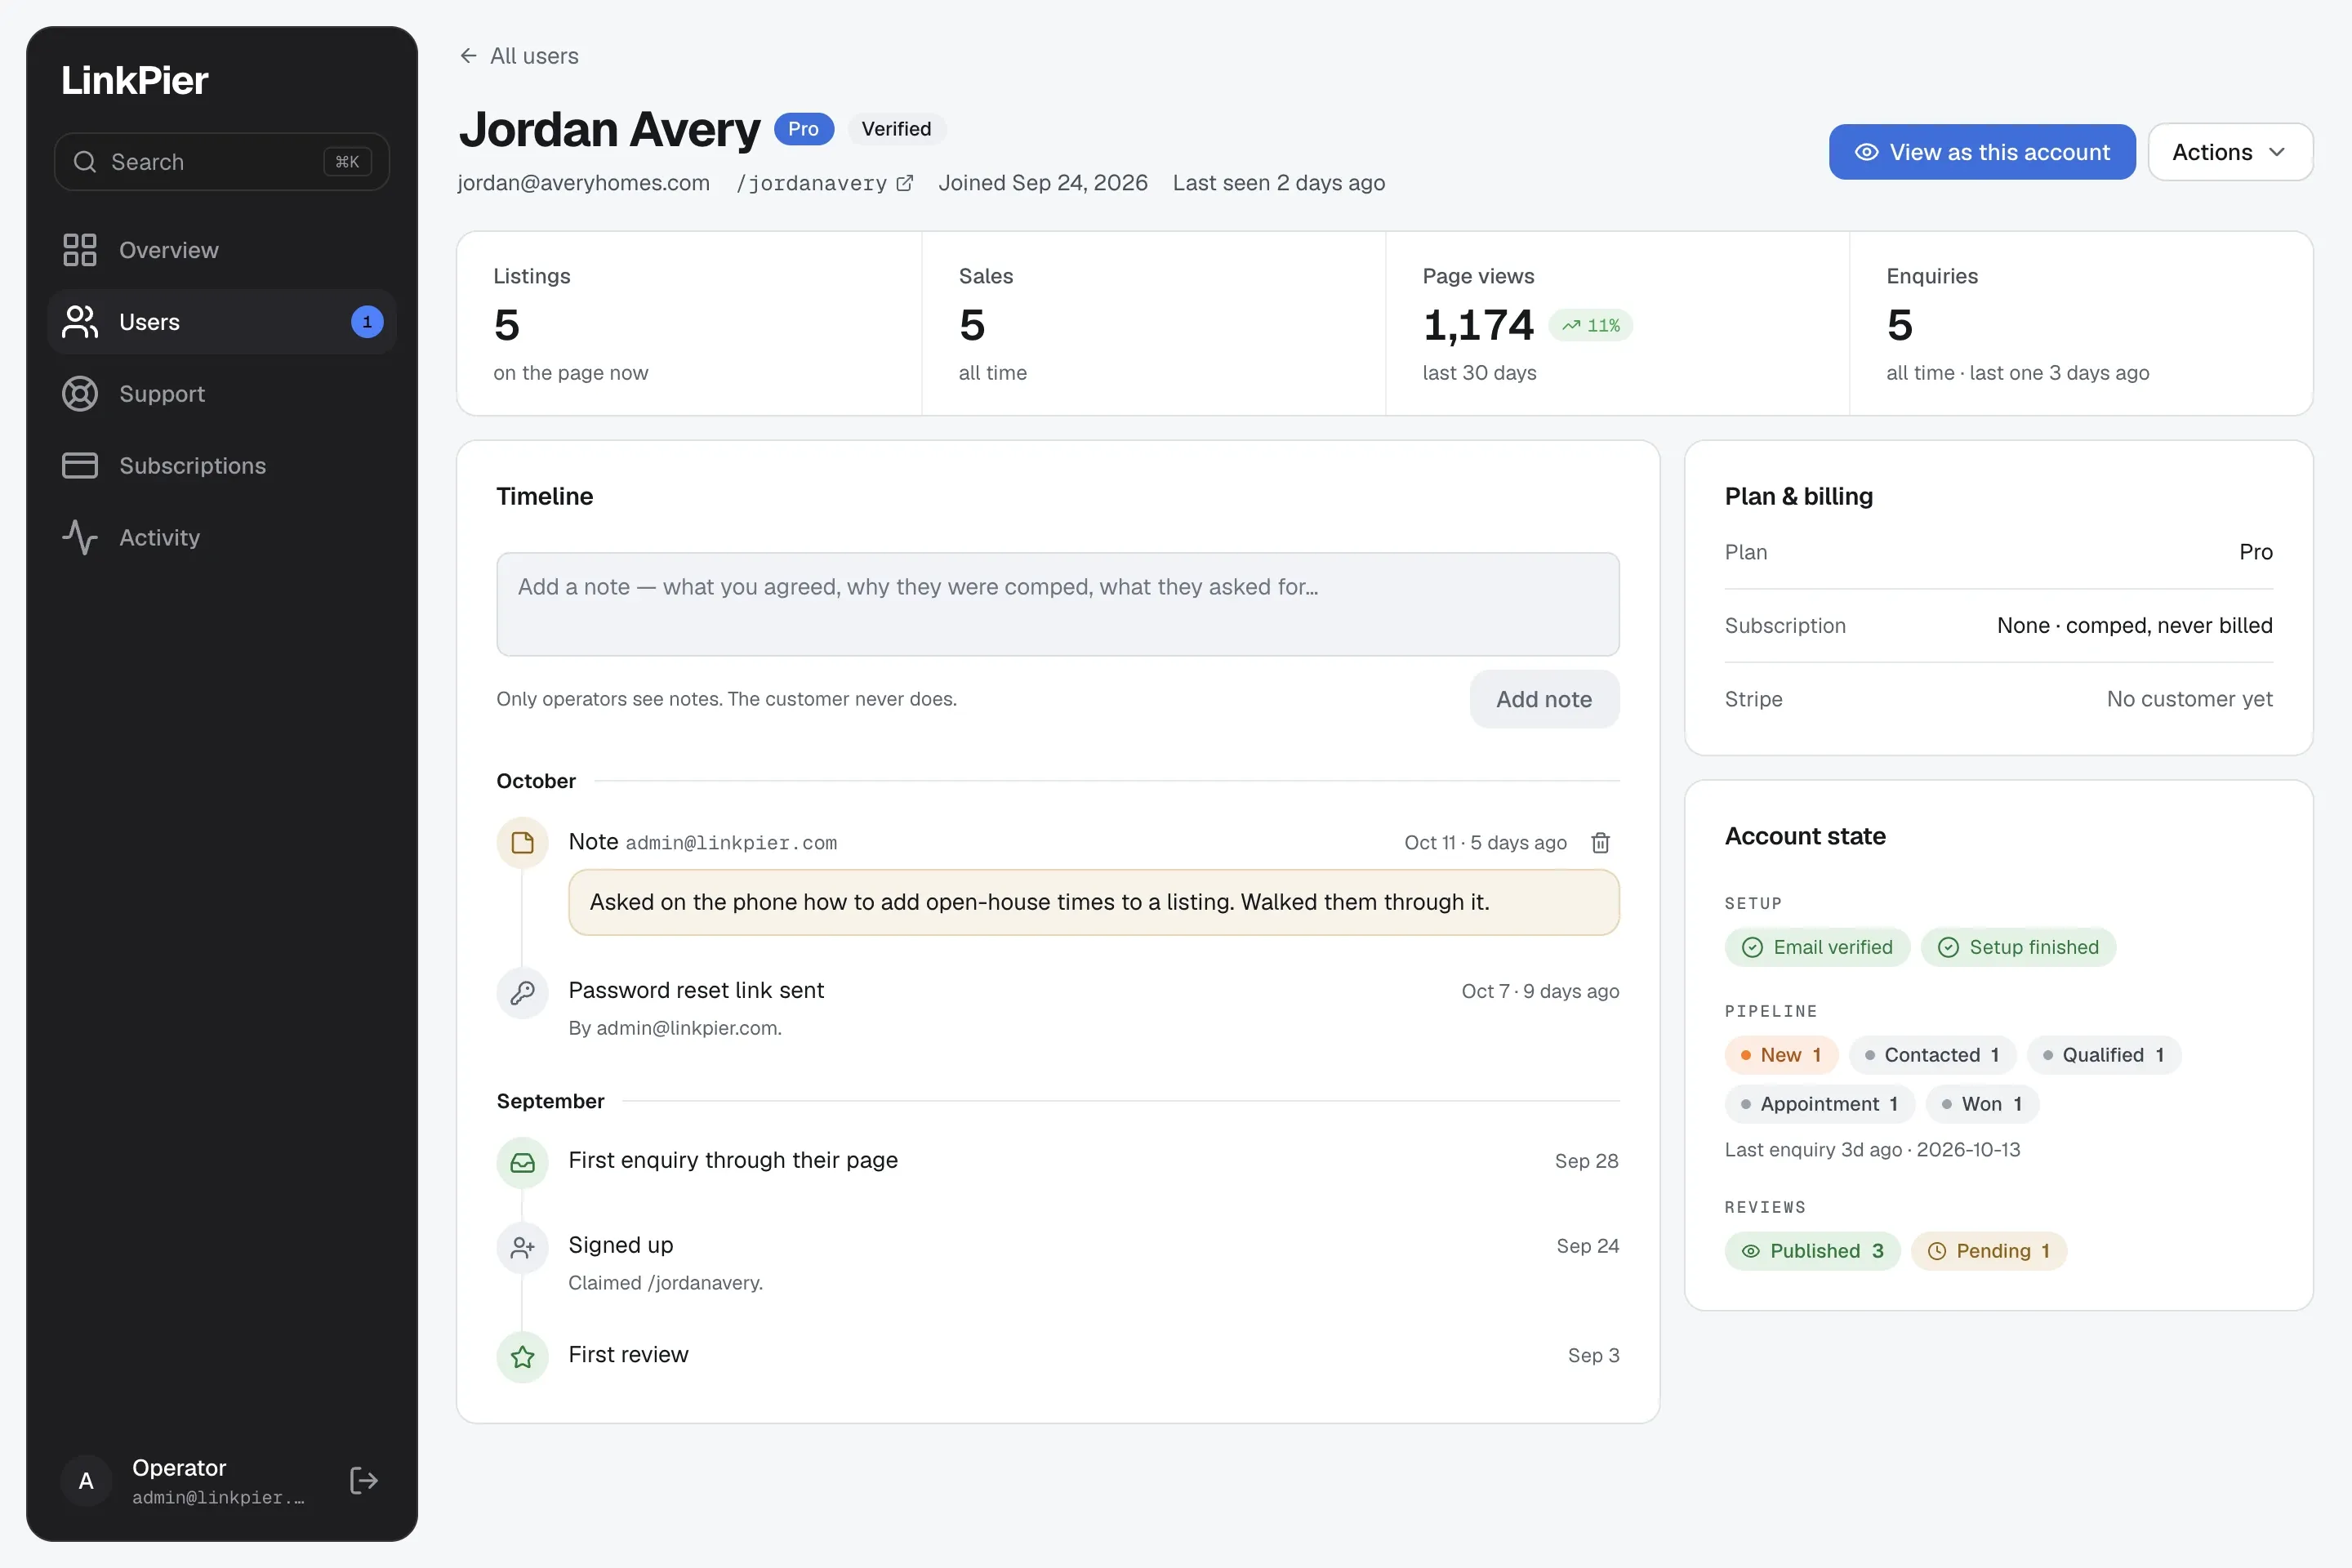2352x1568 pixels.
Task: Click the note icon in October timeline
Action: pos(523,843)
